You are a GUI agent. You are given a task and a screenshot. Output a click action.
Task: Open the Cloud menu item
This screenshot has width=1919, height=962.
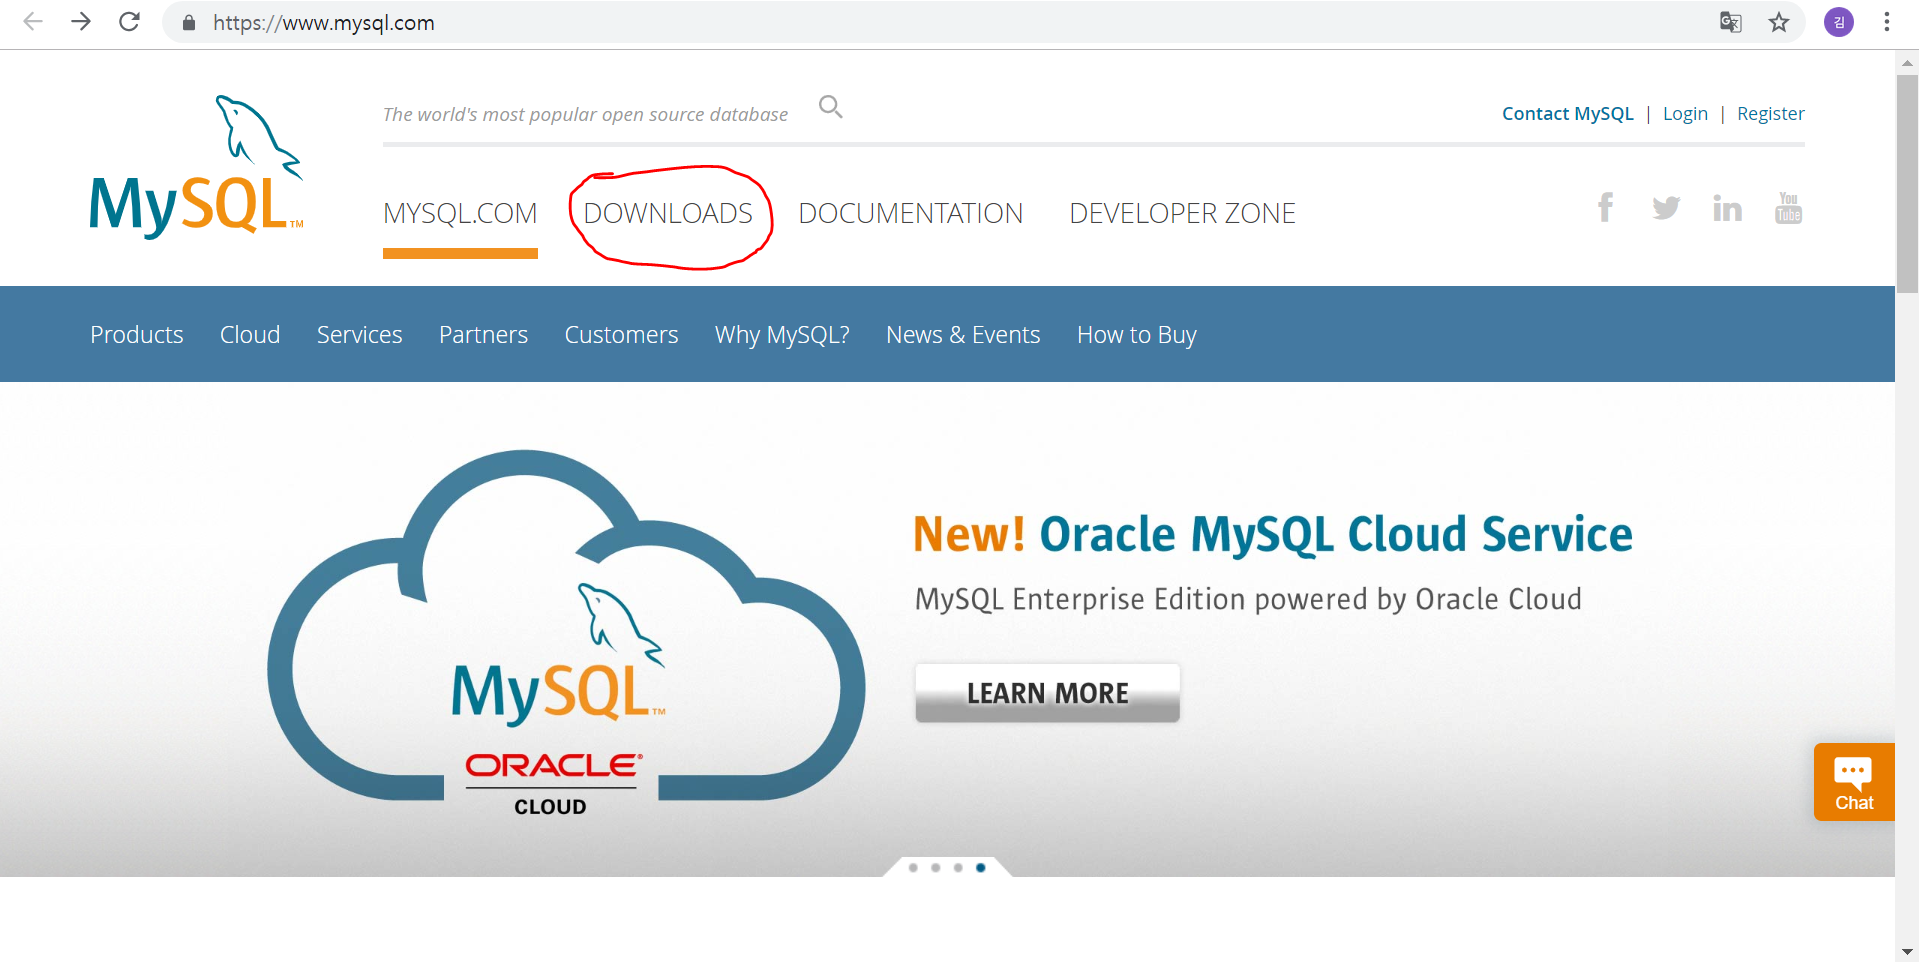pyautogui.click(x=250, y=334)
